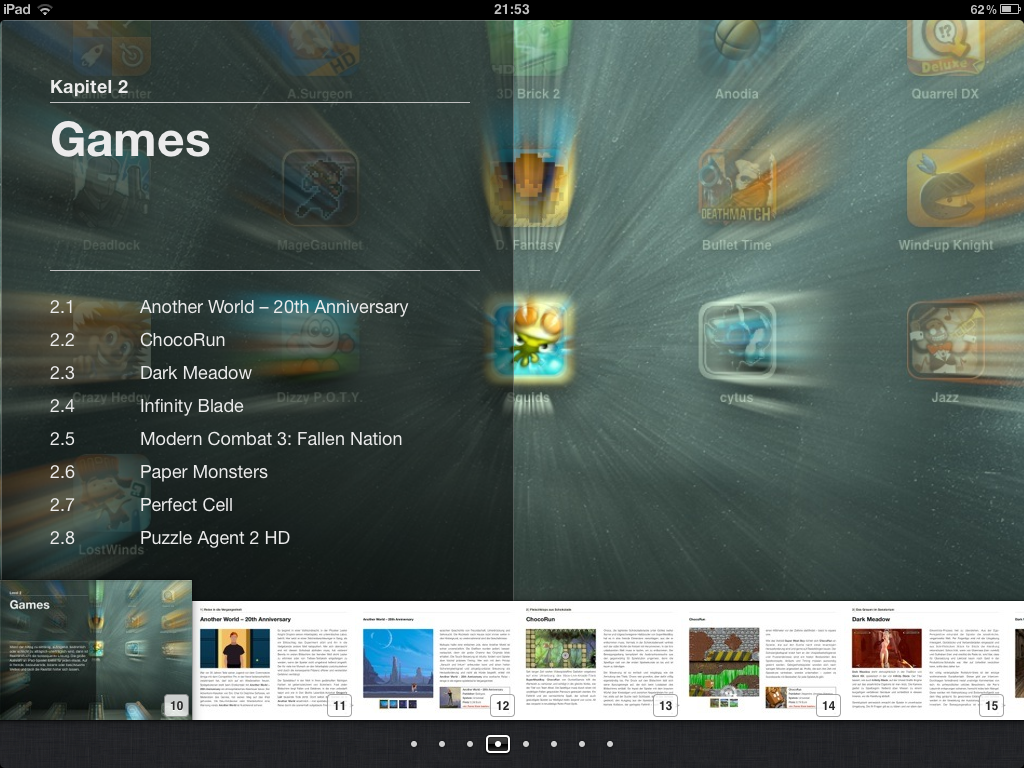
Task: Tap the Anodia game icon
Action: tap(737, 45)
